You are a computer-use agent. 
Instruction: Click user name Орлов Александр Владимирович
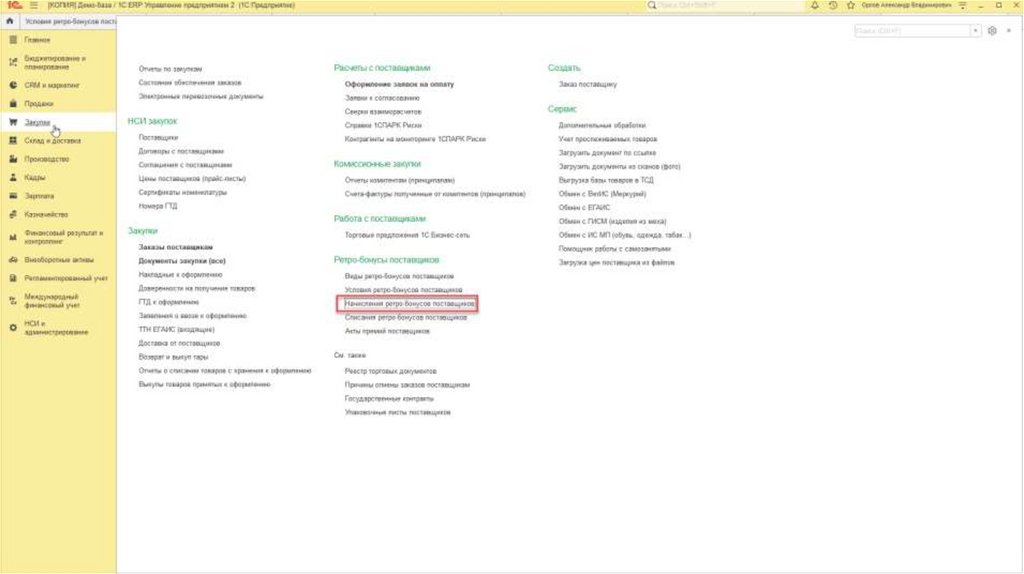click(906, 5)
